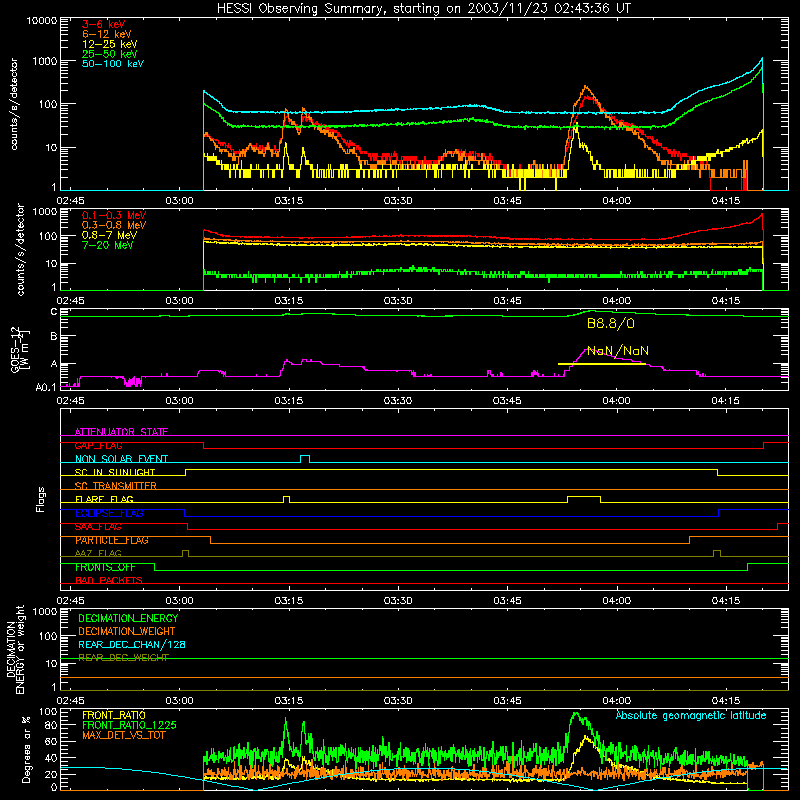Select the FLARE_FLAG label
This screenshot has width=800, height=800.
(104, 499)
